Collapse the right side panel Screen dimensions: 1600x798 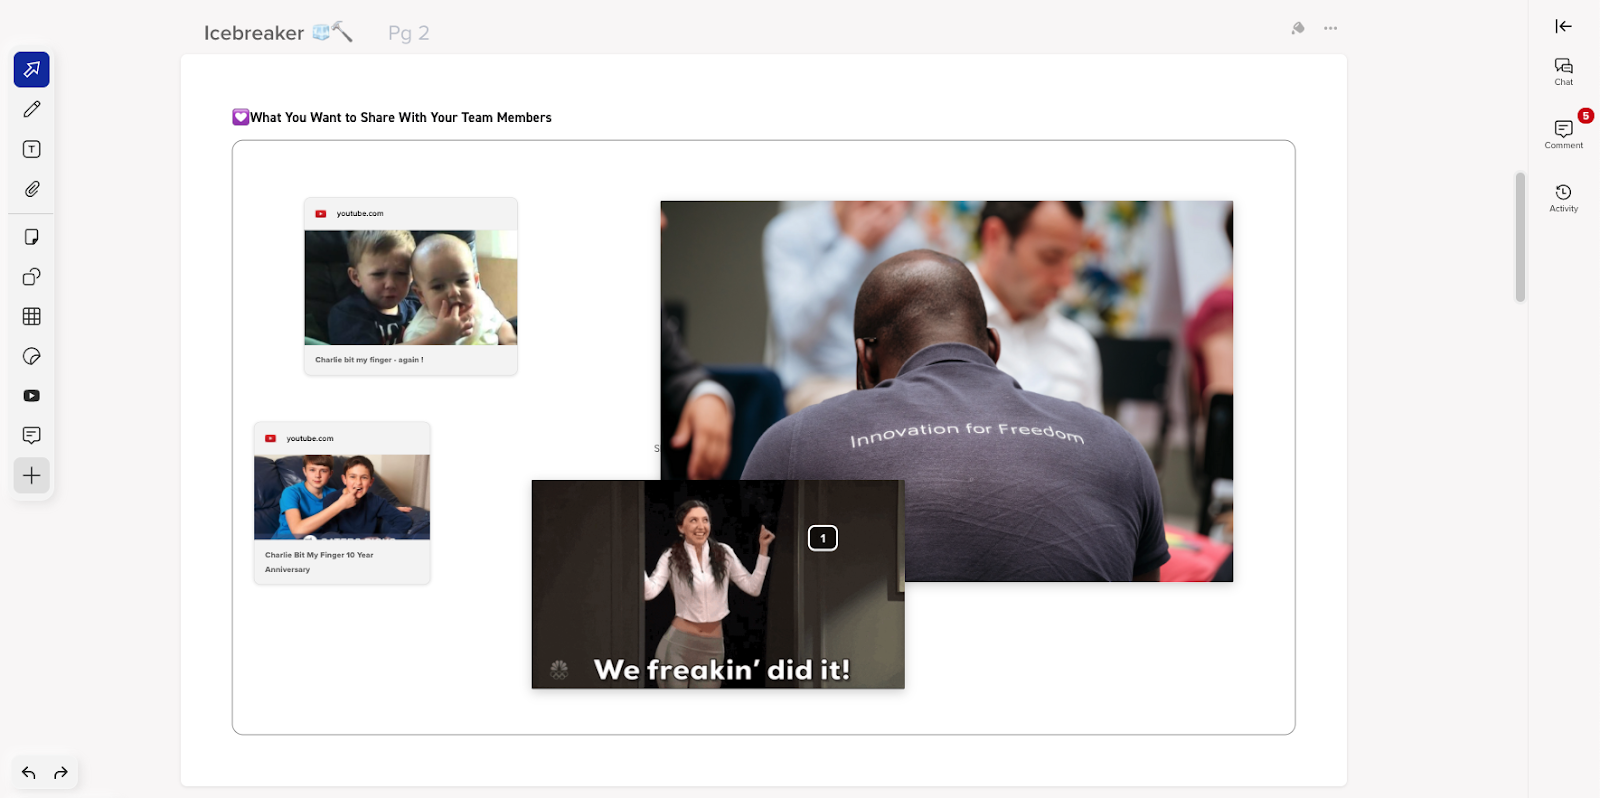[x=1563, y=27]
